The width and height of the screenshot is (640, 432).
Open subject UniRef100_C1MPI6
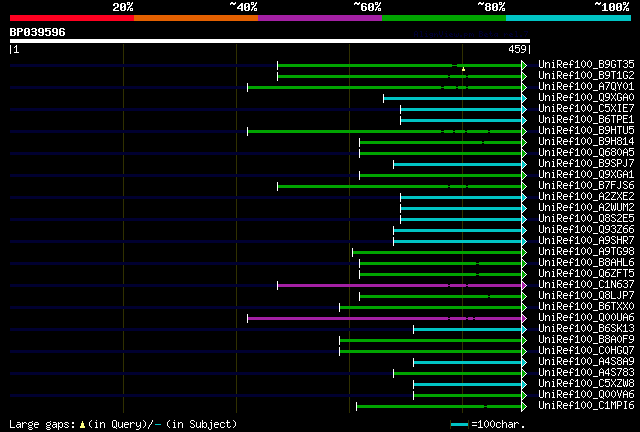(586, 406)
